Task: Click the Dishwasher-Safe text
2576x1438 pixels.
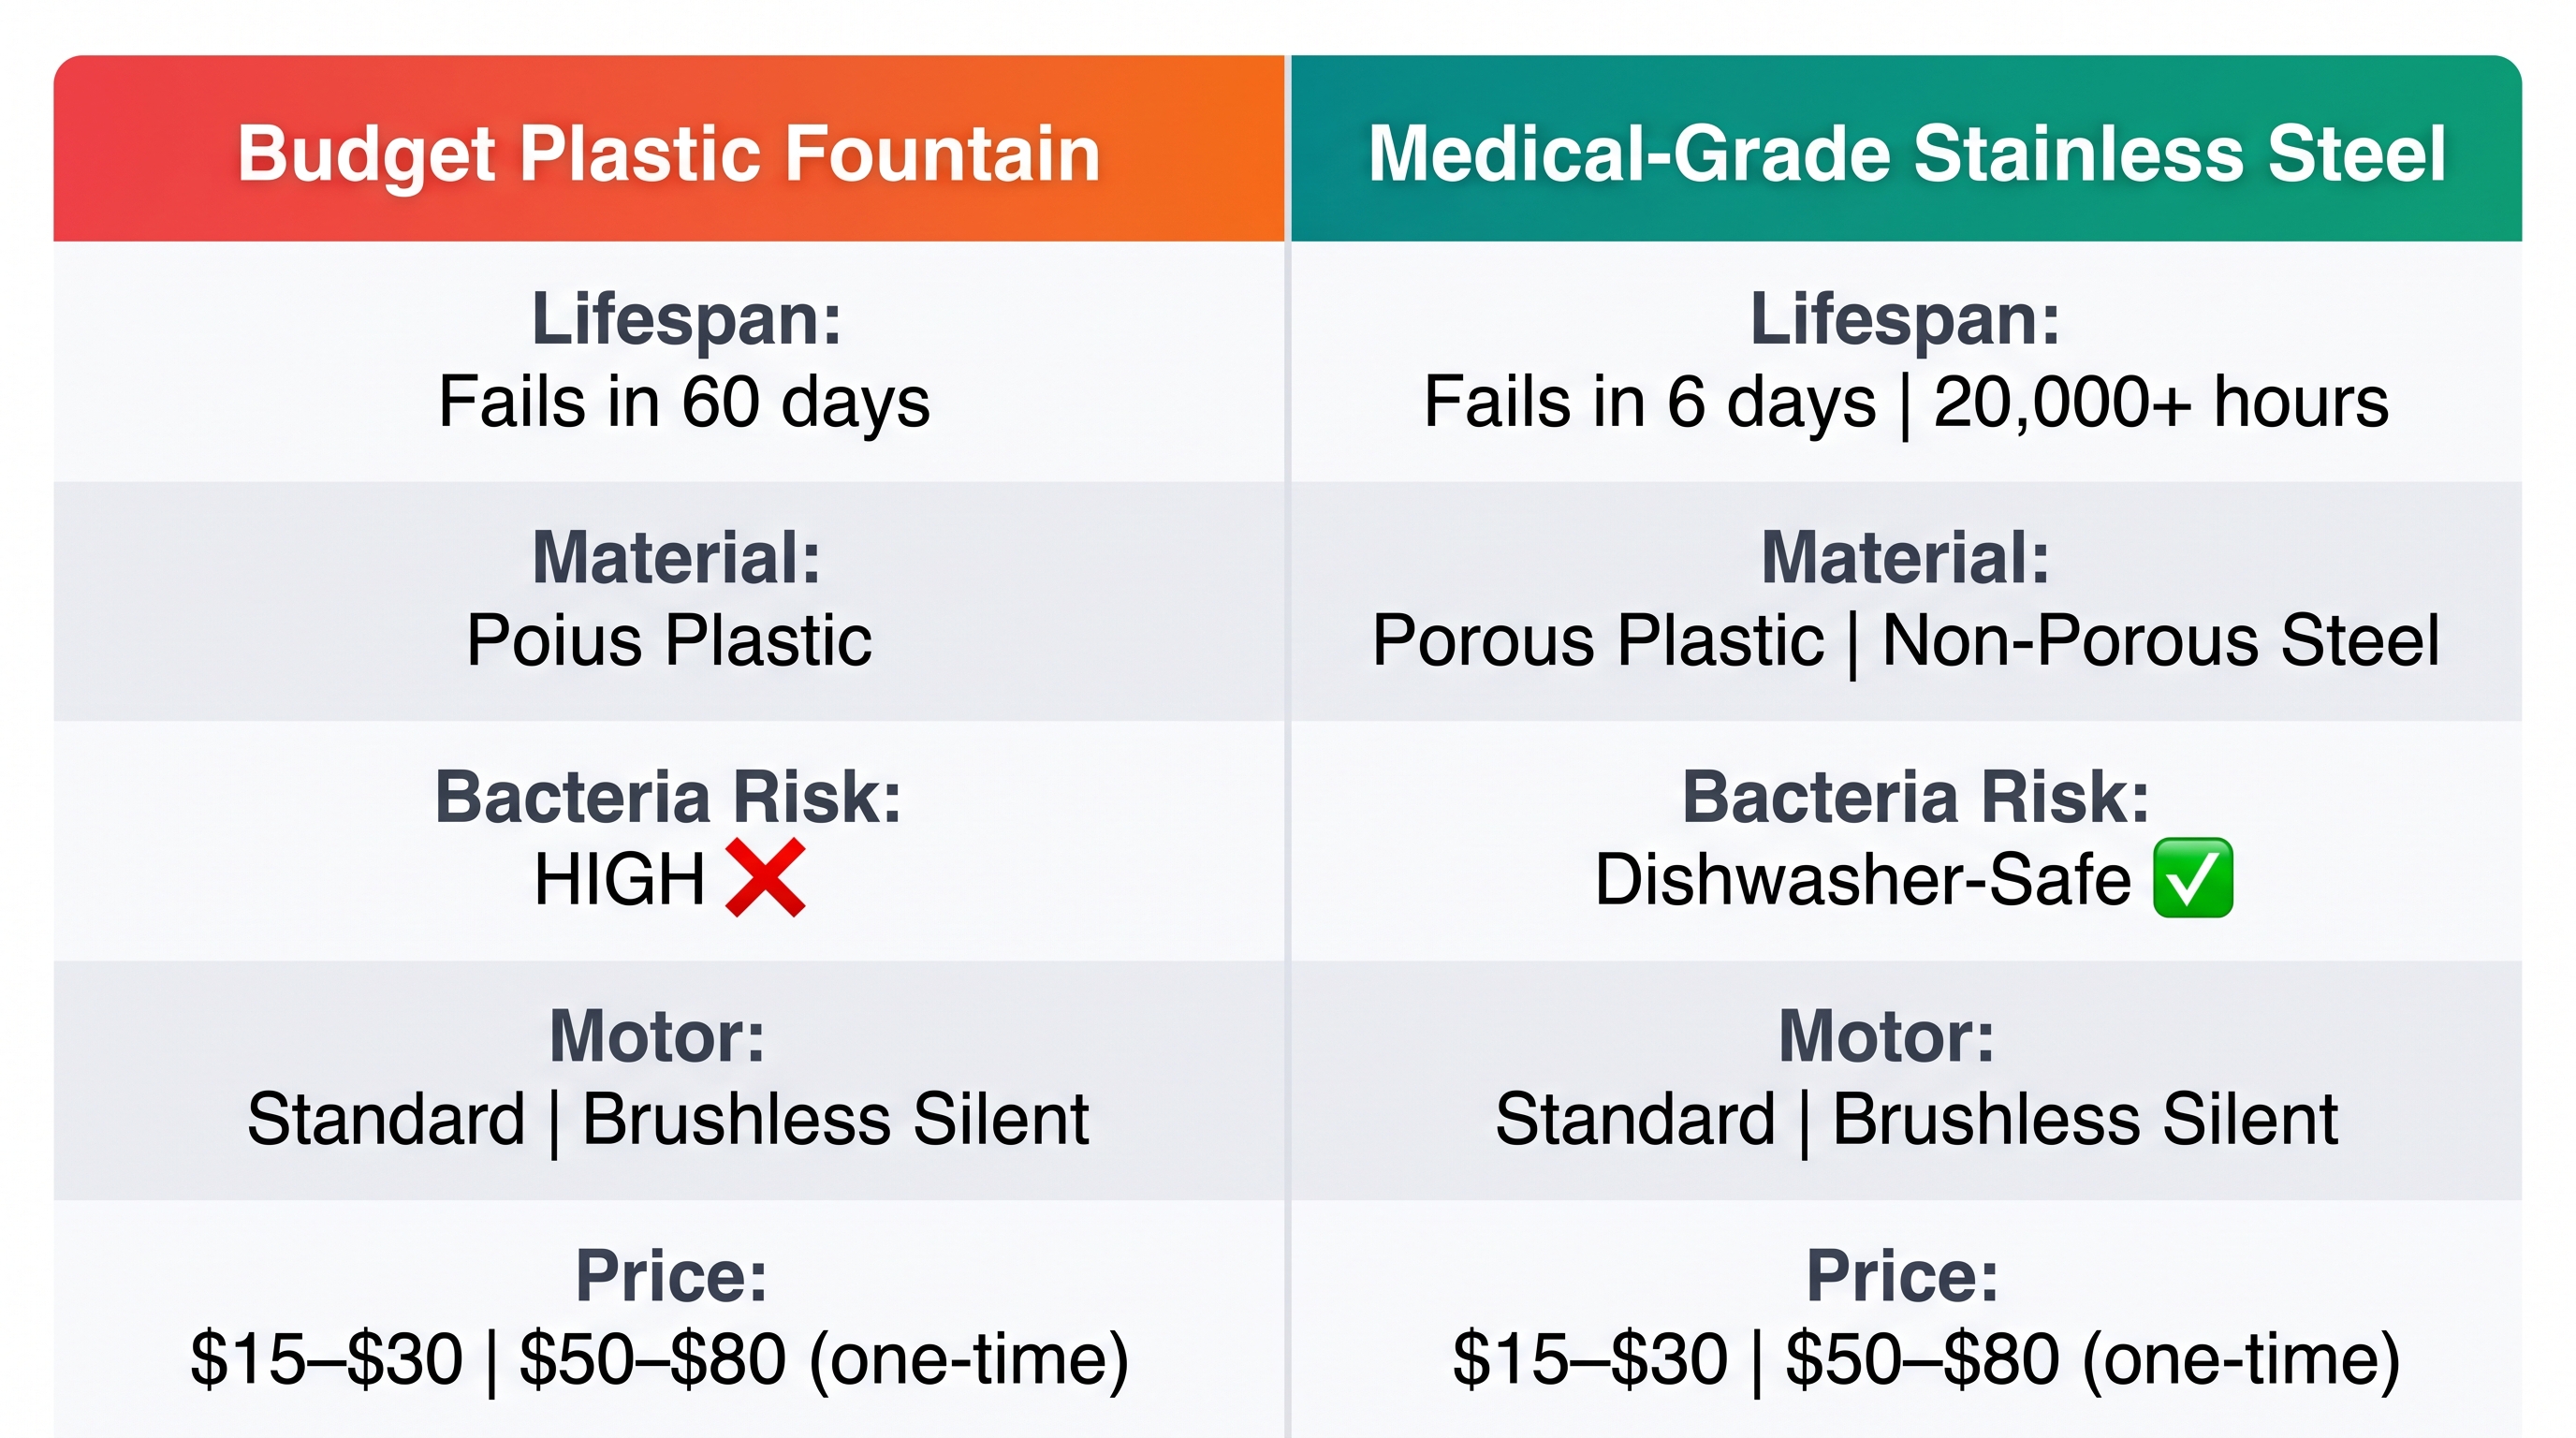Action: click(1863, 879)
